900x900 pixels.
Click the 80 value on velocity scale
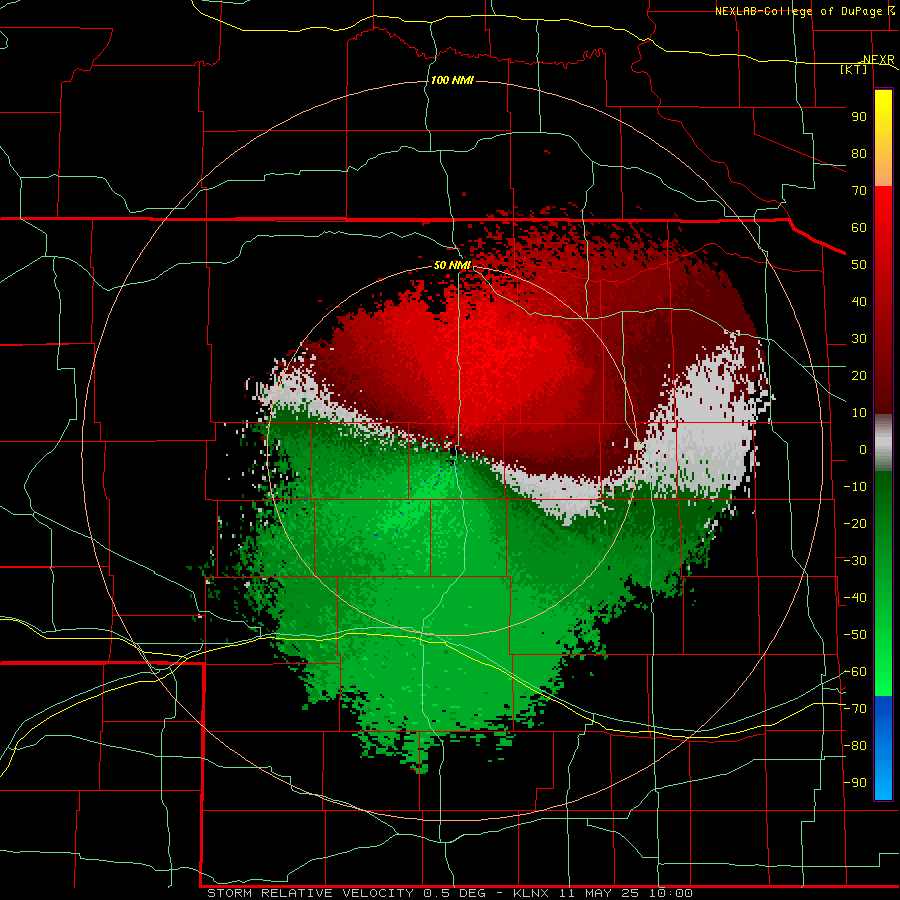coord(859,154)
